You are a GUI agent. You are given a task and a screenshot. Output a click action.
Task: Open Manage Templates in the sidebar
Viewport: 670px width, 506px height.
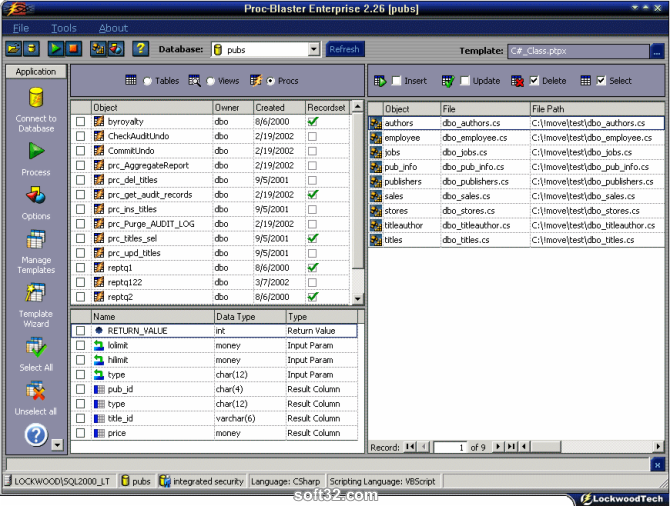click(x=36, y=252)
